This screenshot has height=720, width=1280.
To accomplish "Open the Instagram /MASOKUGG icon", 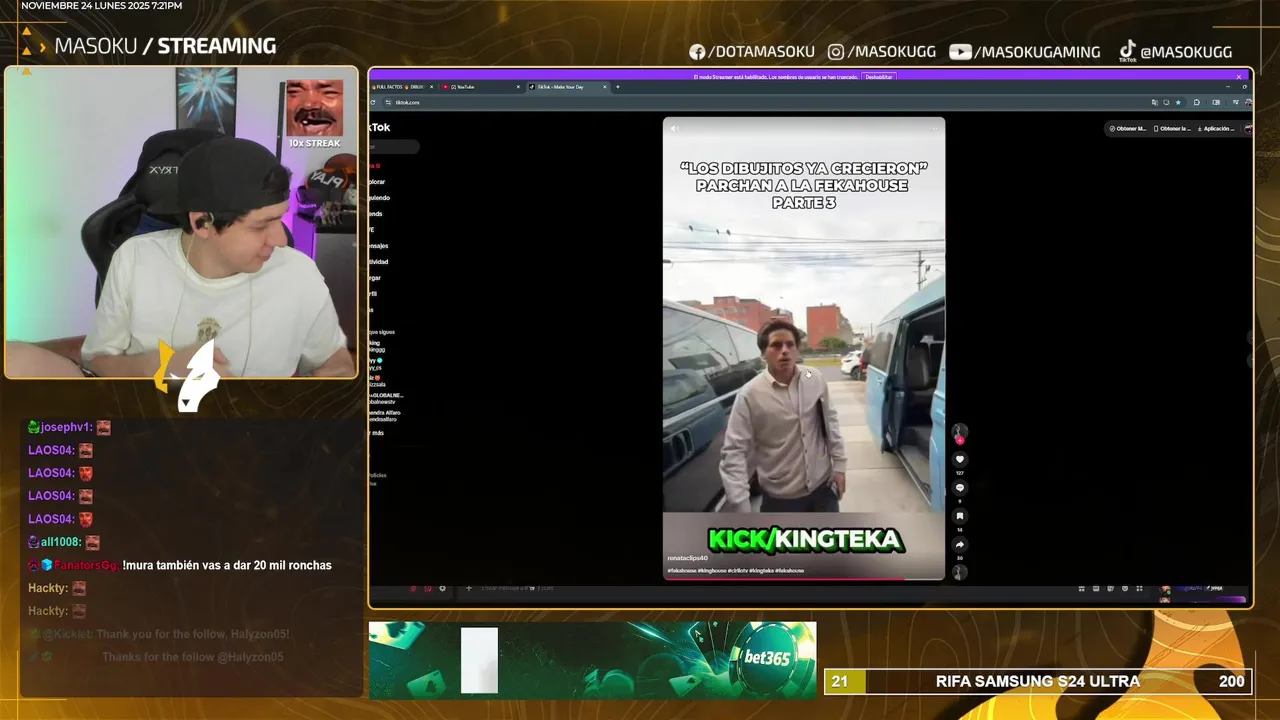I will coord(836,52).
